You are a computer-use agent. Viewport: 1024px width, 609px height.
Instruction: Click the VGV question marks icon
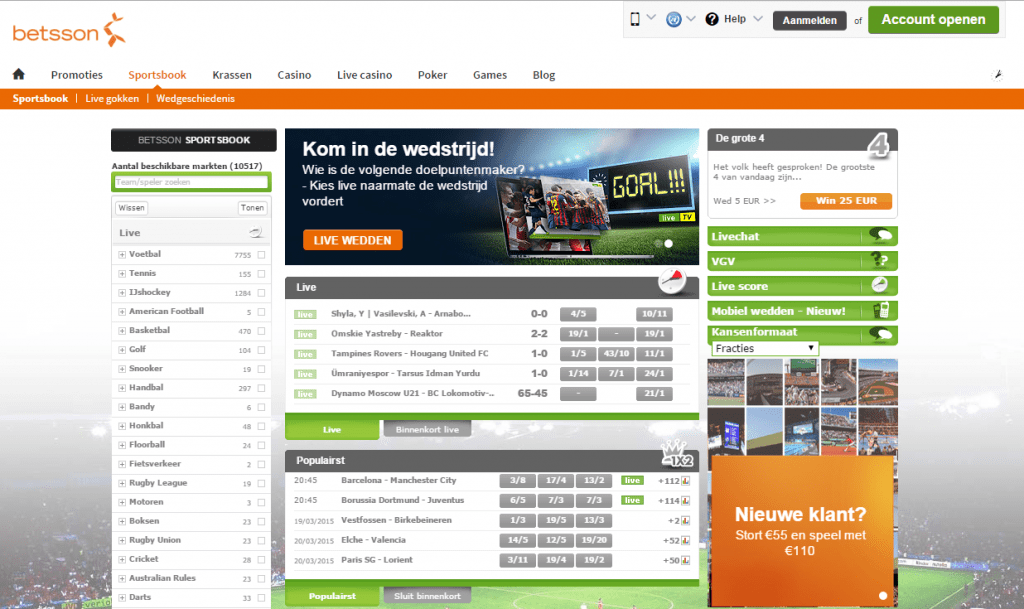(x=881, y=260)
